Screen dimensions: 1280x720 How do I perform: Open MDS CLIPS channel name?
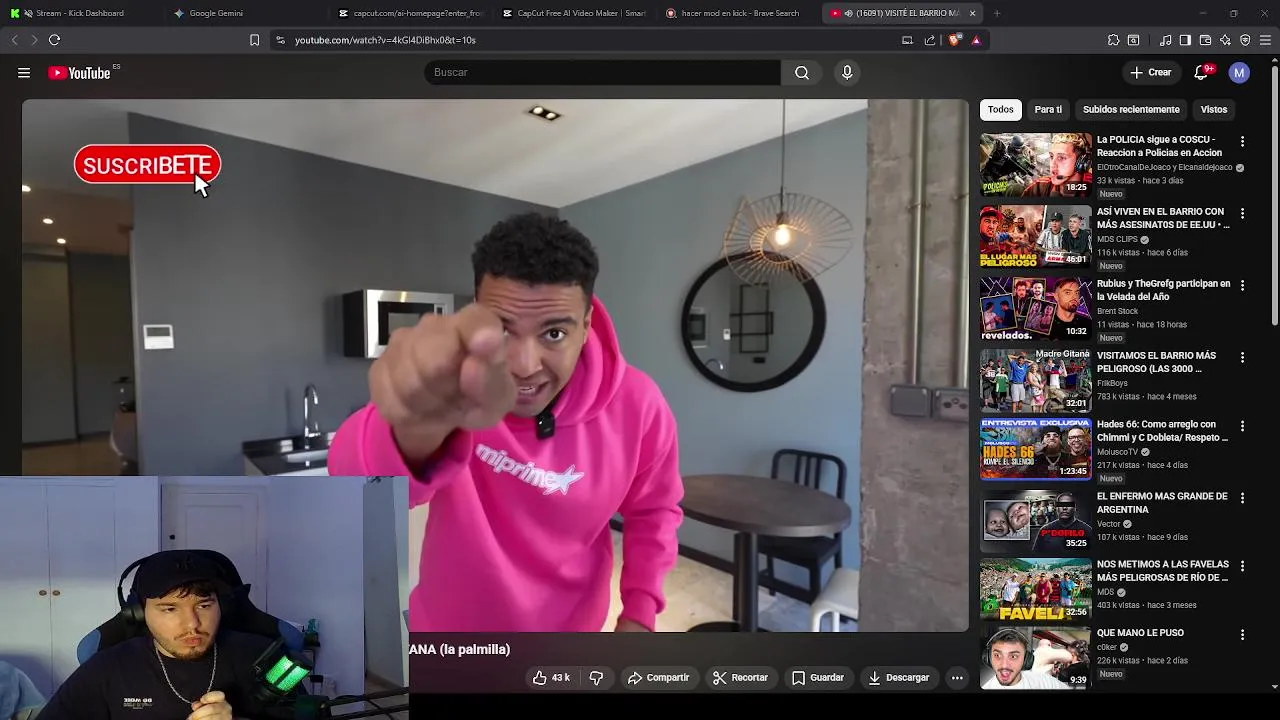pyautogui.click(x=1117, y=240)
